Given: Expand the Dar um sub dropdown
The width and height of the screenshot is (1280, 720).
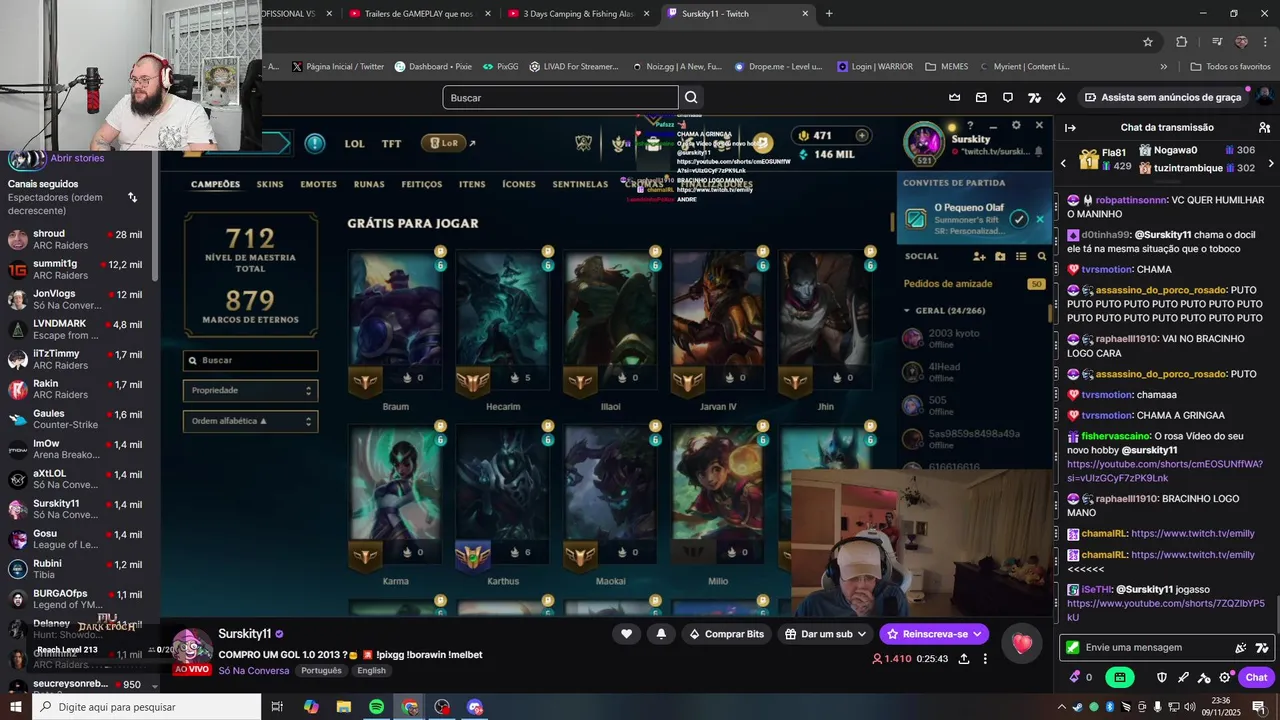Looking at the screenshot, I should (x=825, y=634).
